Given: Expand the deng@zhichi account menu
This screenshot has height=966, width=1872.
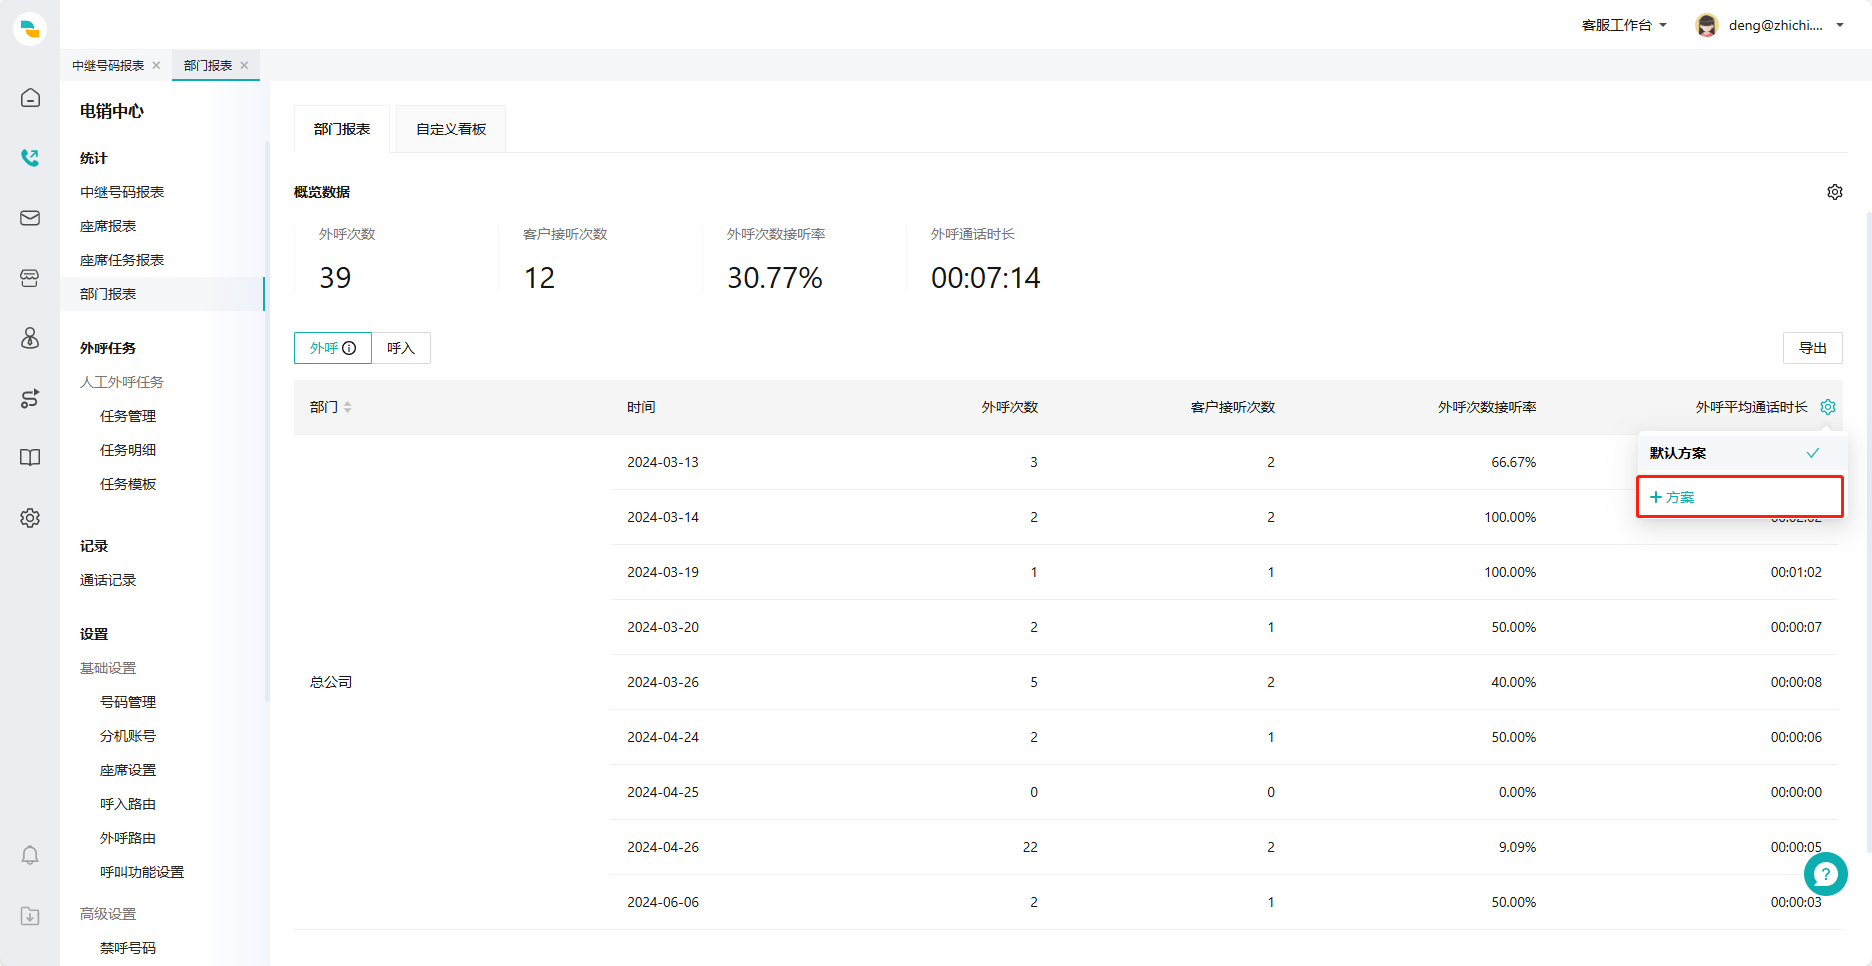Looking at the screenshot, I should [1784, 25].
